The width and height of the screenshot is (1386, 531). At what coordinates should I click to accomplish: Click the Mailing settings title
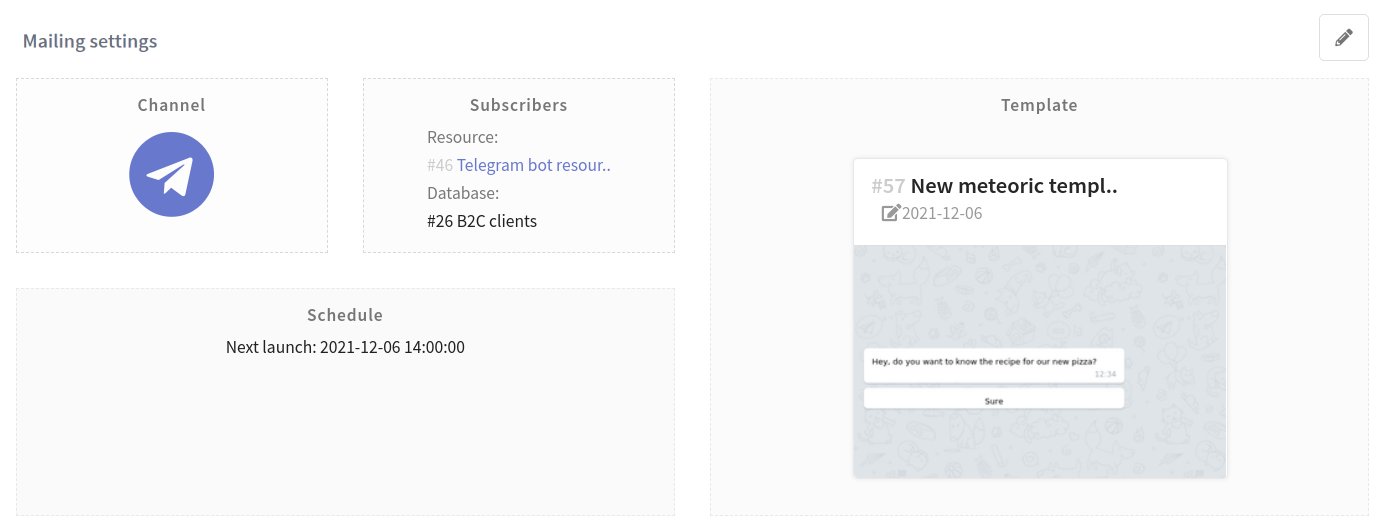point(90,41)
